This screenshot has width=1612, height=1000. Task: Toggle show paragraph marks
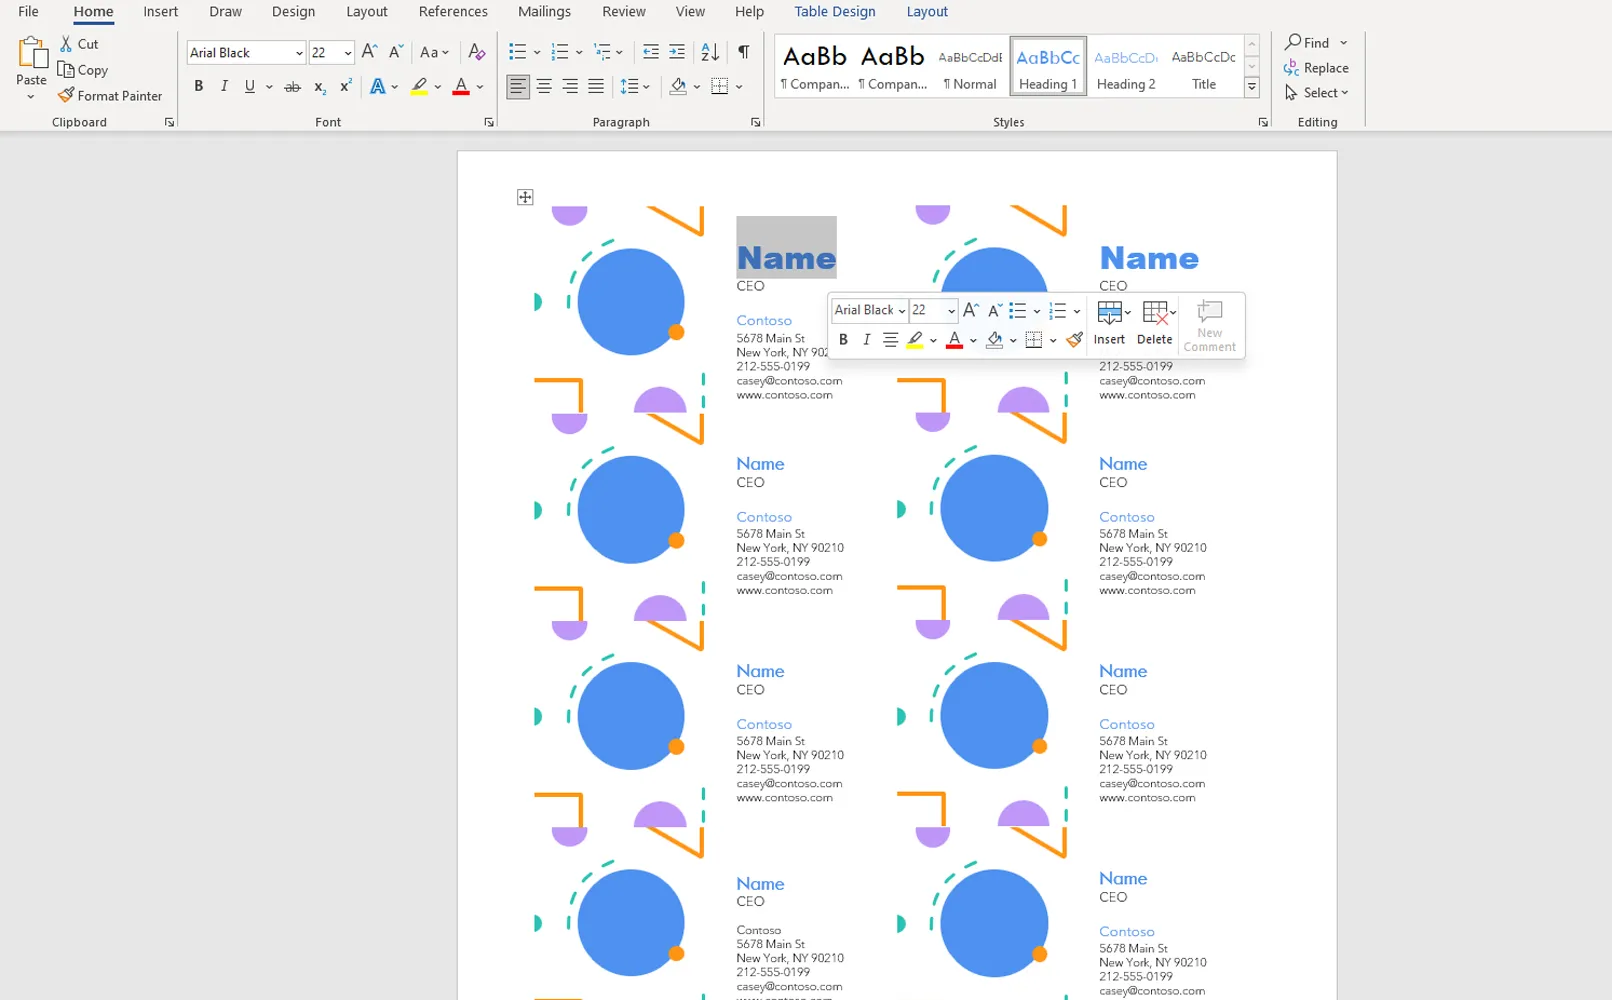click(743, 52)
